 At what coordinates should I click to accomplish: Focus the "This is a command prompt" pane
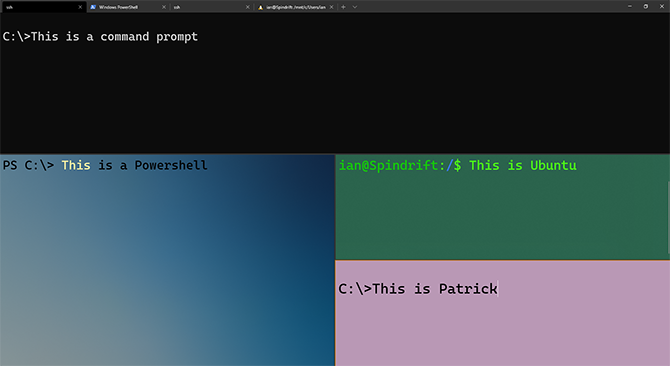coord(335,83)
